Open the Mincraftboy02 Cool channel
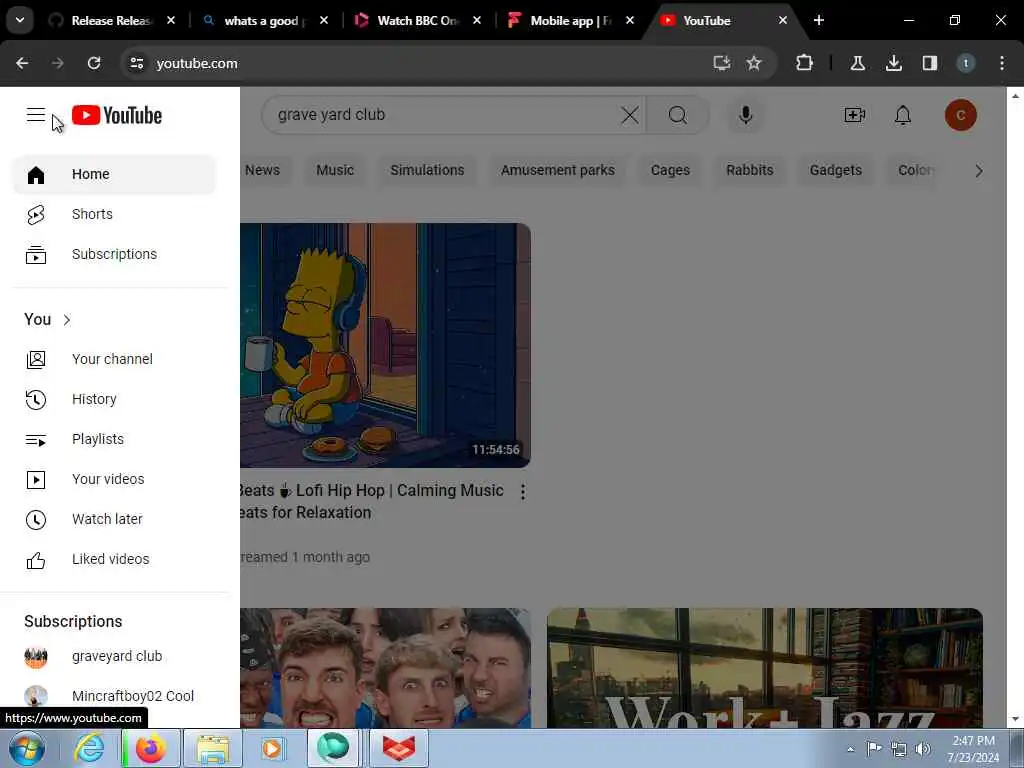The image size is (1024, 768). pos(114,696)
